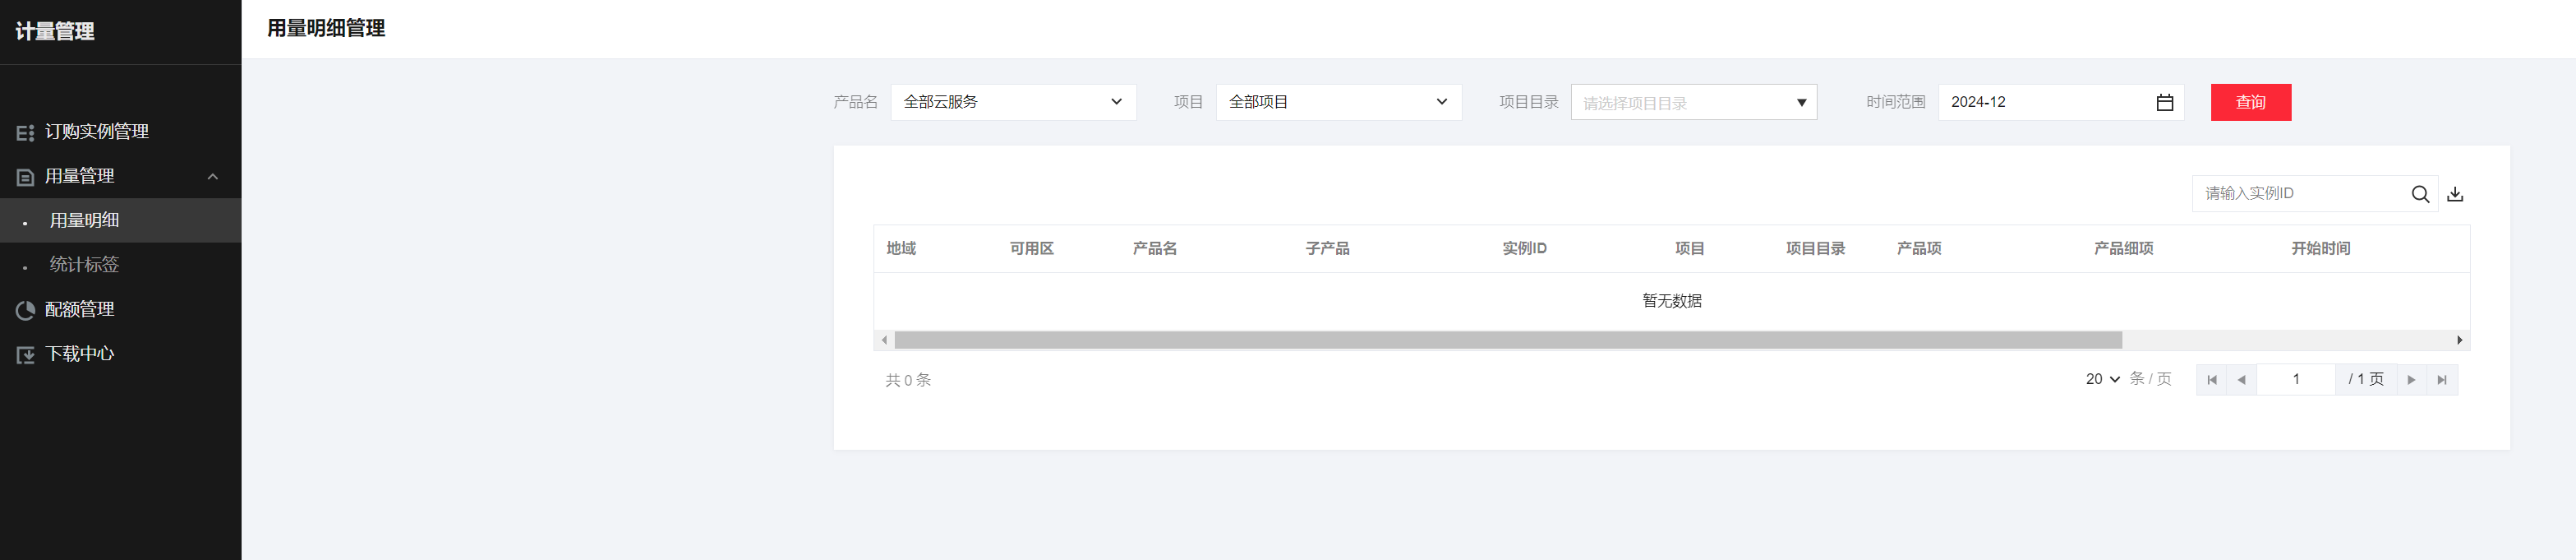
Task: Click the download icon beside instance search
Action: [2454, 195]
